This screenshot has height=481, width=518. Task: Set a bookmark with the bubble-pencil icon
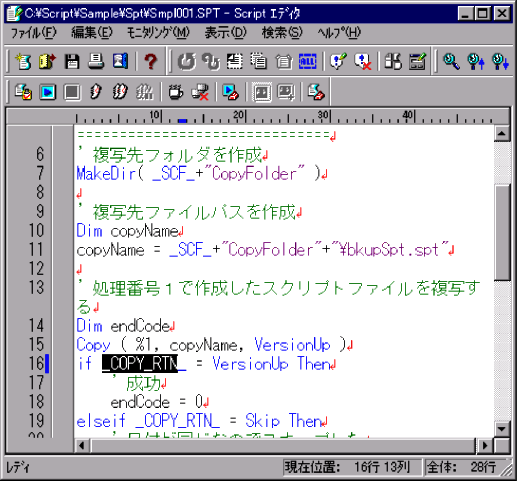338,61
